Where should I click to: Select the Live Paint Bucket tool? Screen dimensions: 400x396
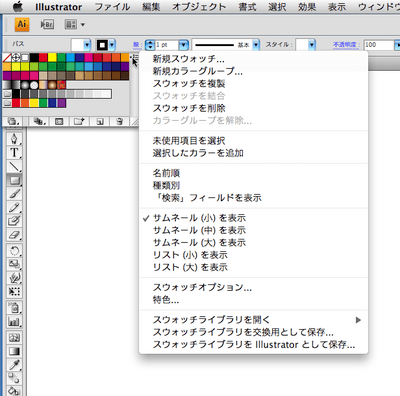pos(14,391)
